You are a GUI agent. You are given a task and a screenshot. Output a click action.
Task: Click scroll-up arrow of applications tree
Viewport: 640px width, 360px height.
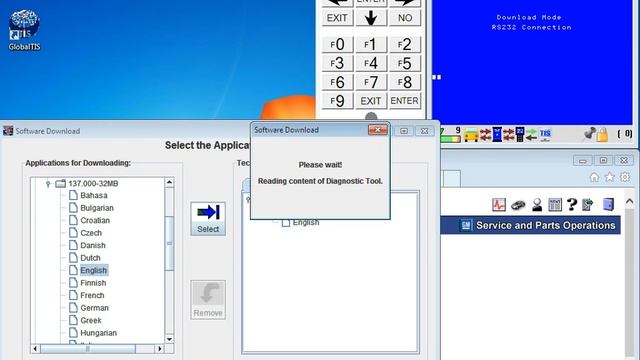169,182
